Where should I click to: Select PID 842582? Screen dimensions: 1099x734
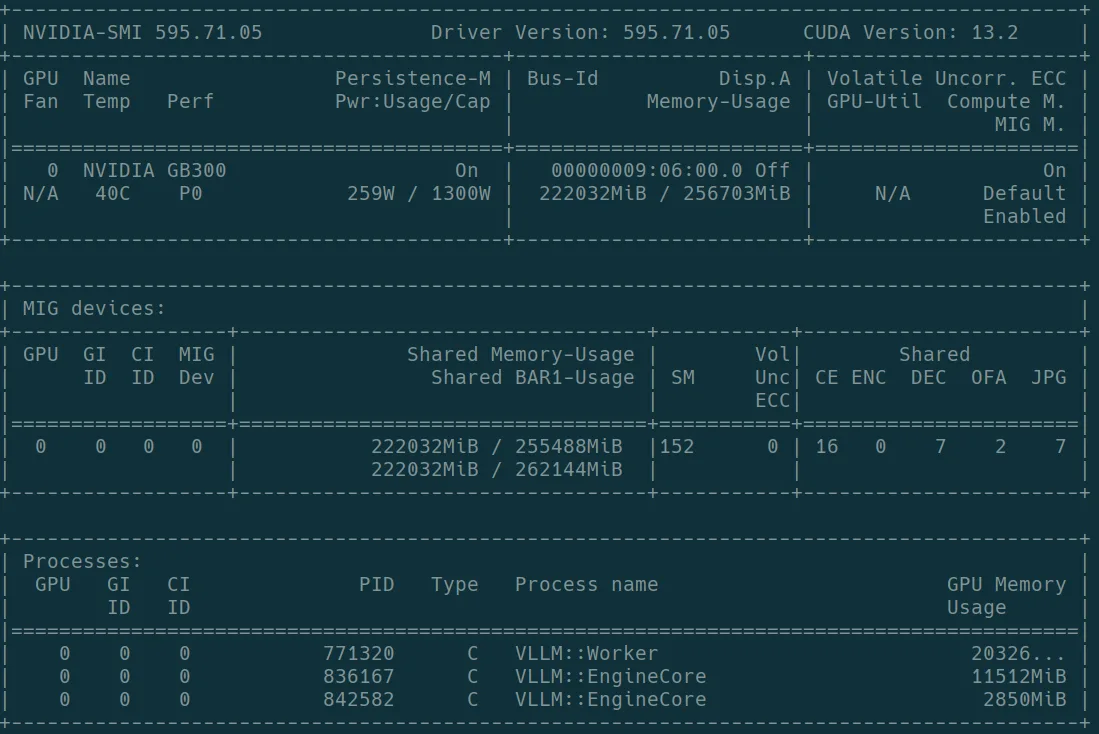click(358, 700)
